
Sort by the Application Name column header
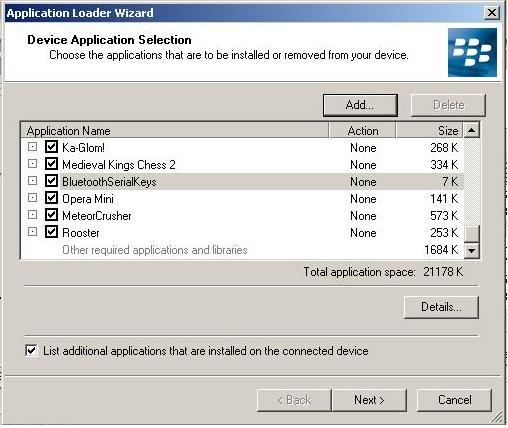click(x=175, y=130)
